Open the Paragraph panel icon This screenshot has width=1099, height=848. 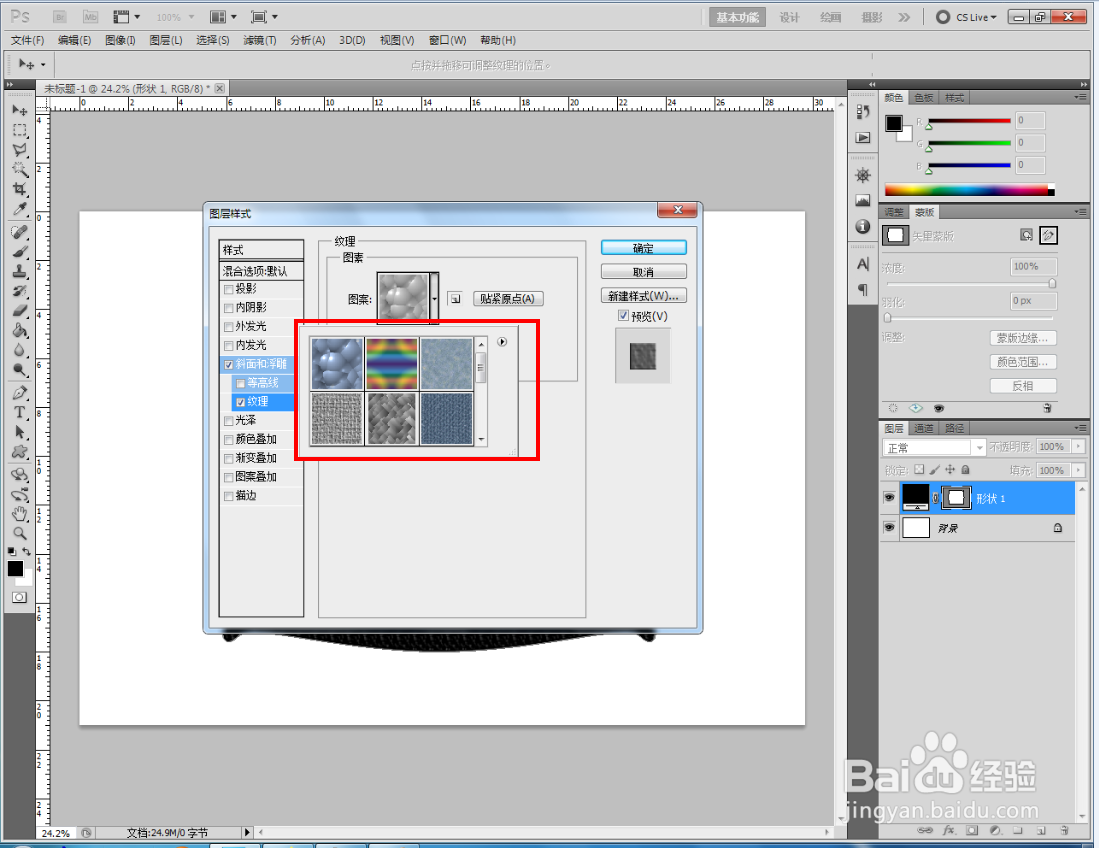(863, 289)
